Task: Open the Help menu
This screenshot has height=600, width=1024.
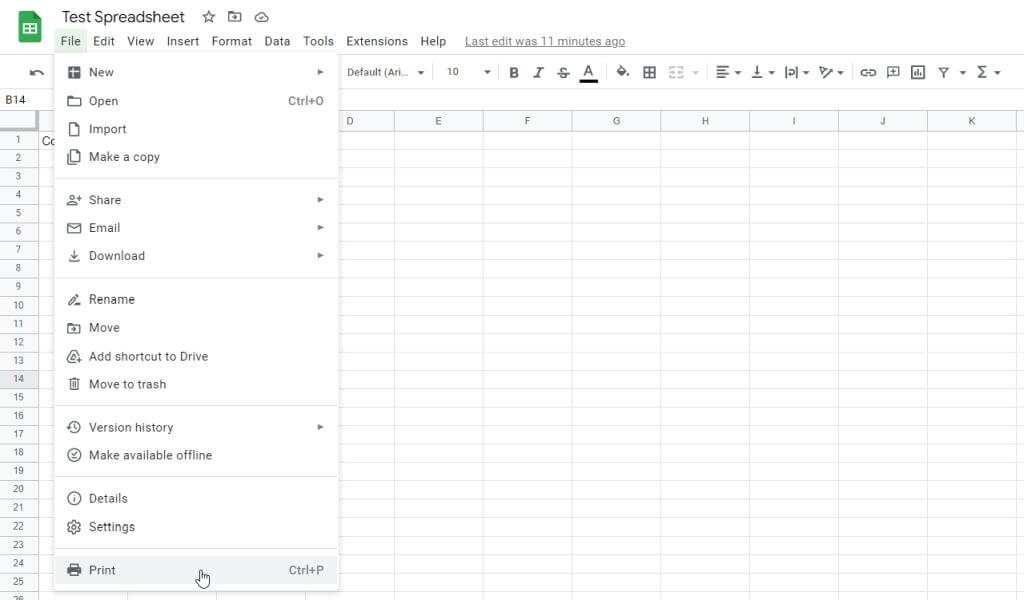Action: pyautogui.click(x=433, y=41)
